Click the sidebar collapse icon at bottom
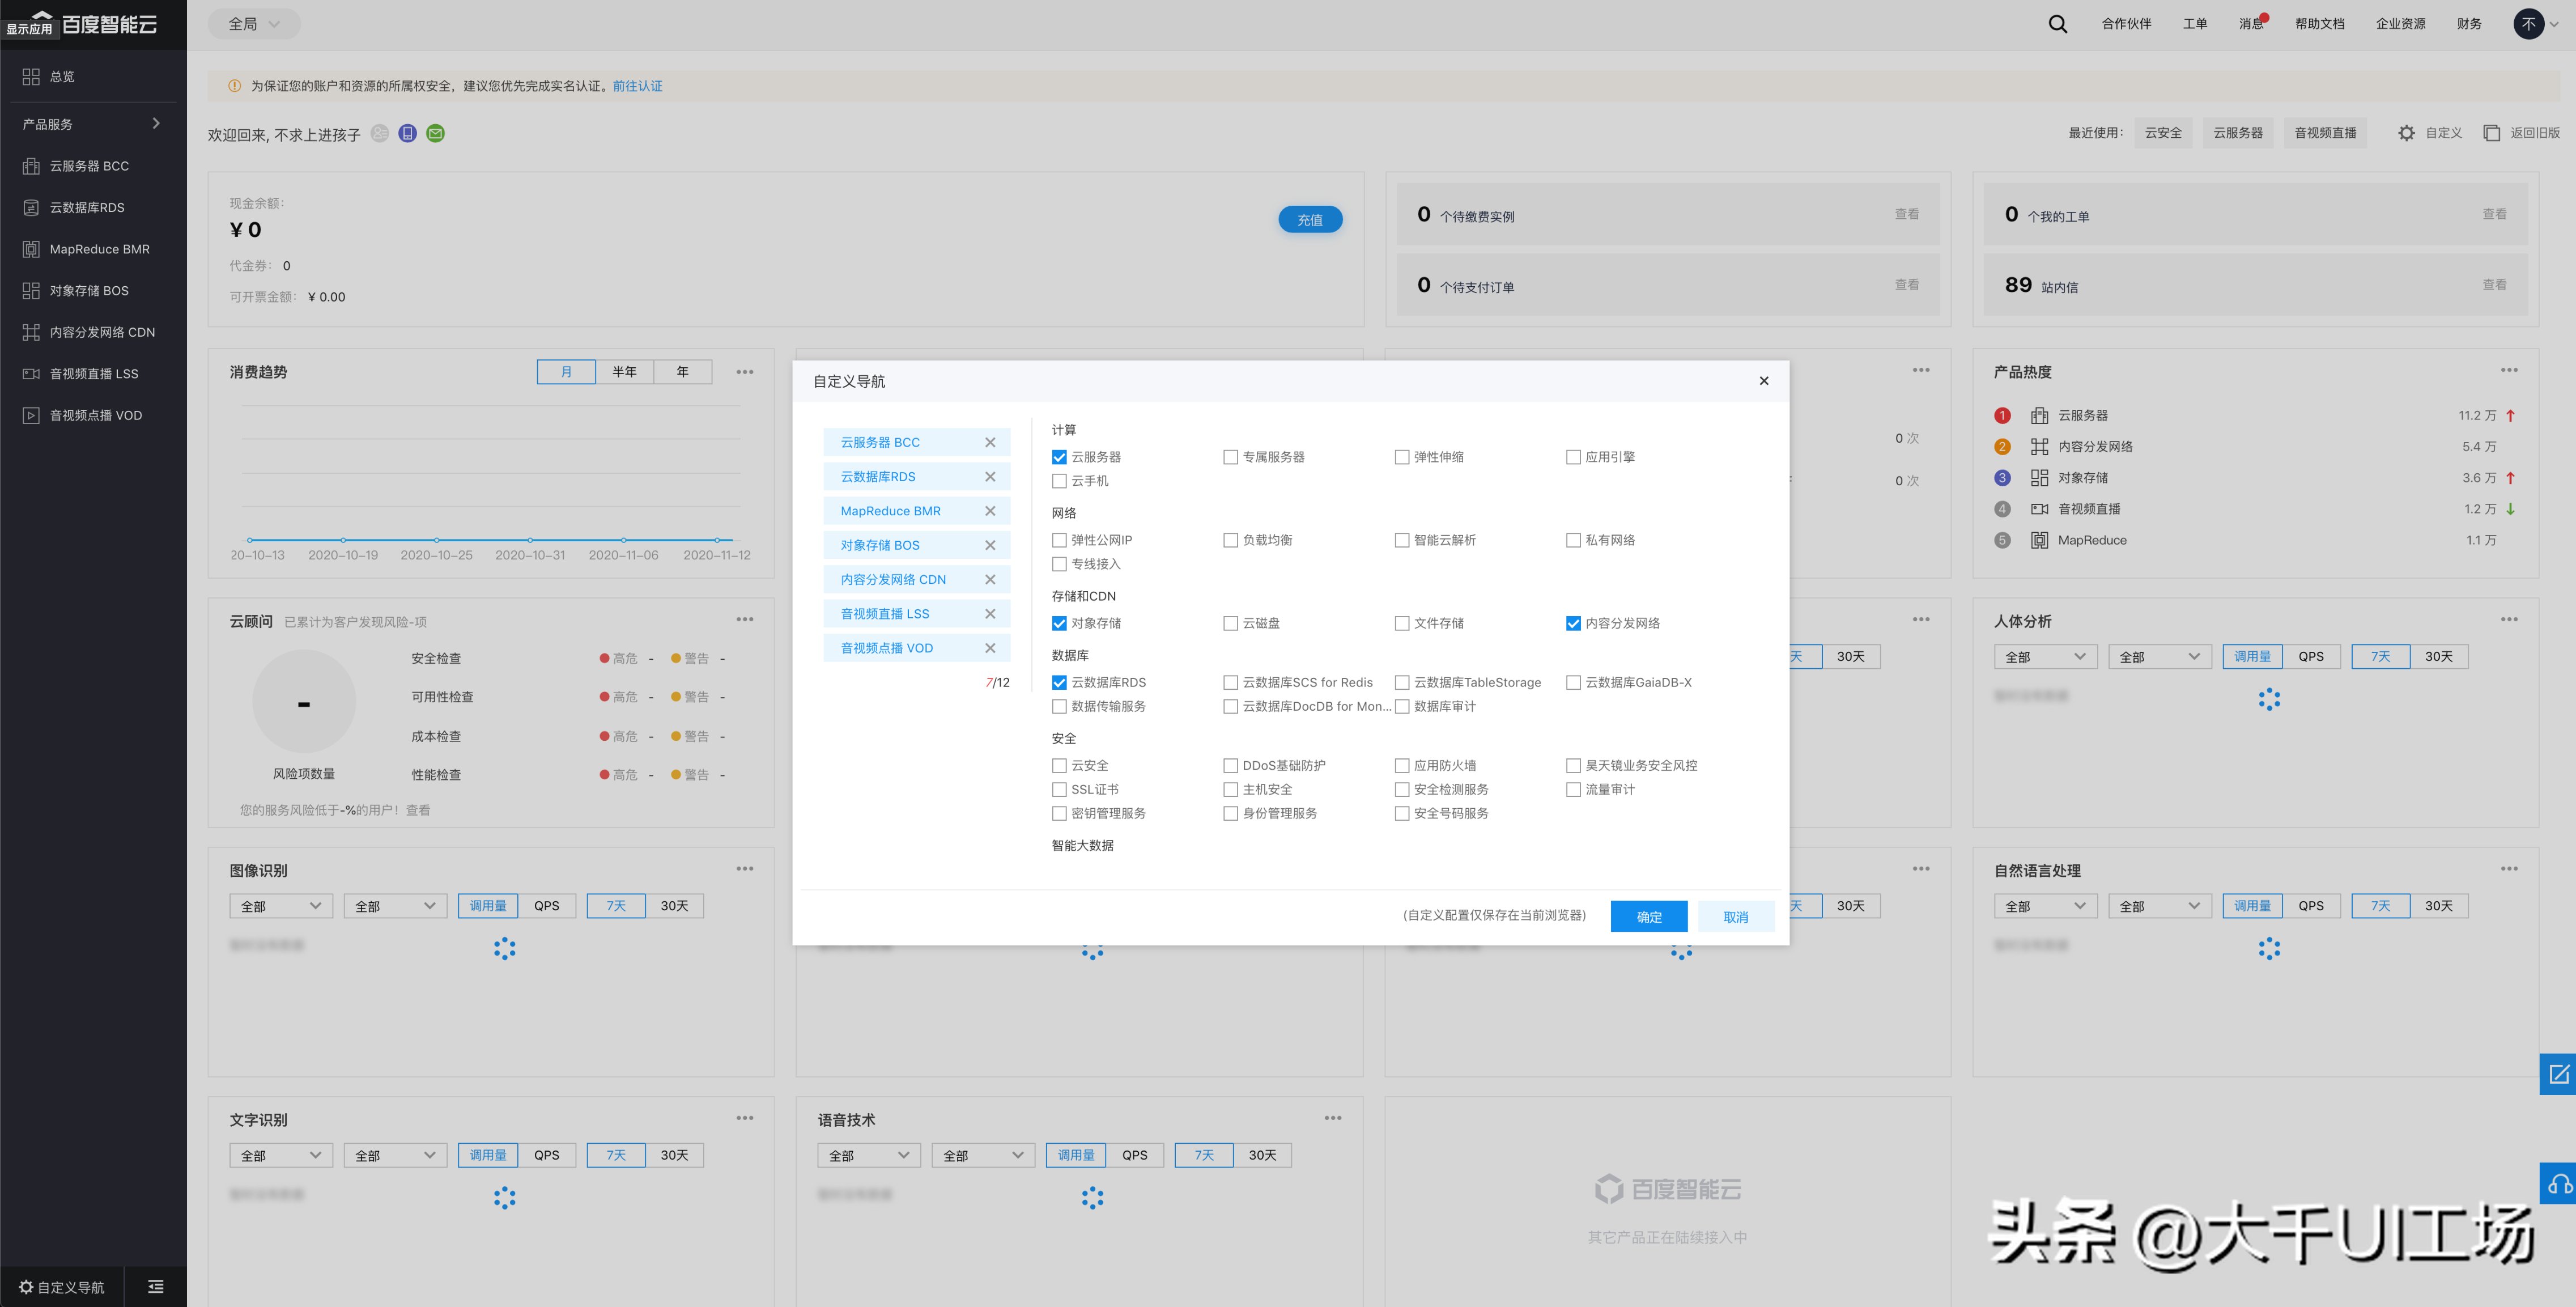Image resolution: width=2576 pixels, height=1307 pixels. pyautogui.click(x=155, y=1286)
